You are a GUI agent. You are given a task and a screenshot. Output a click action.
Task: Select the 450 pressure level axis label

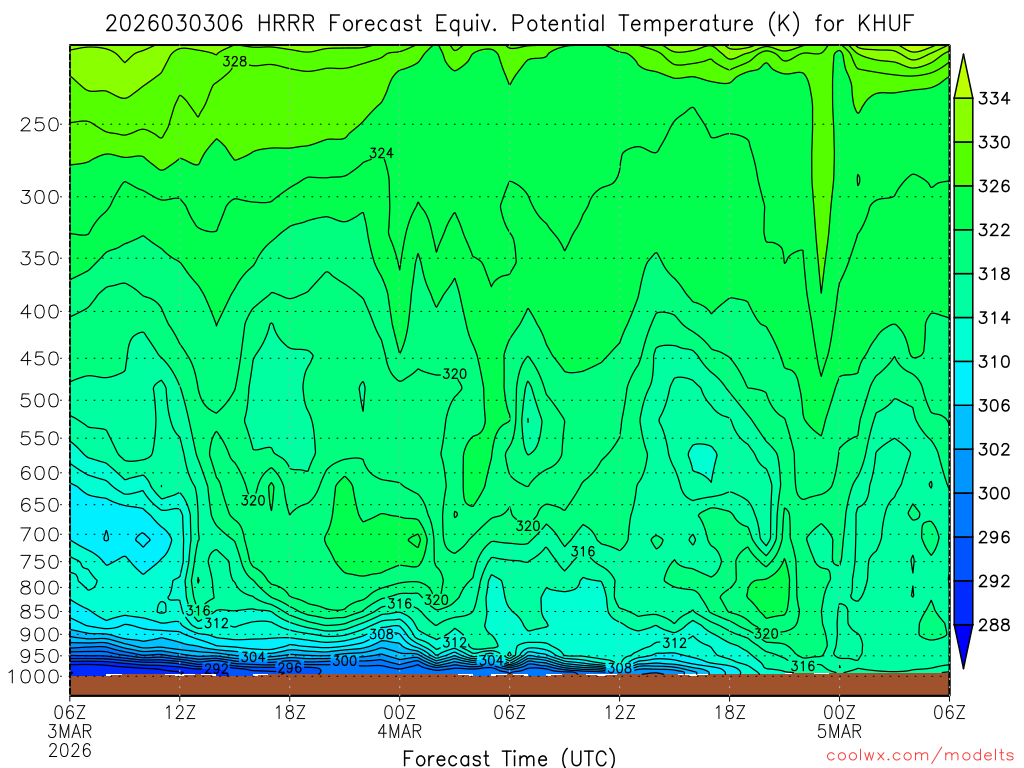click(x=40, y=359)
